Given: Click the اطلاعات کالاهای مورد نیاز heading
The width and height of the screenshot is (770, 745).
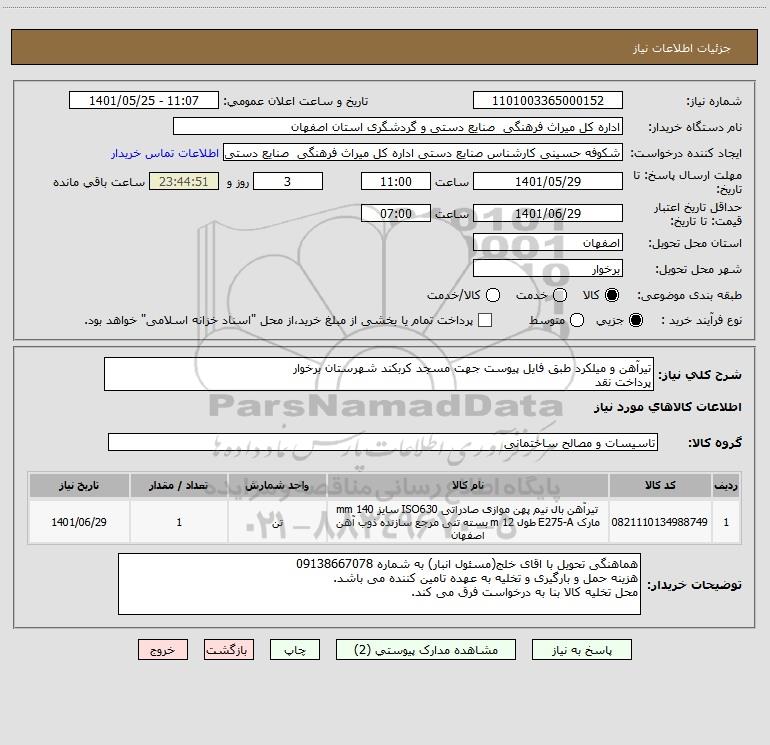Looking at the screenshot, I should tap(667, 407).
